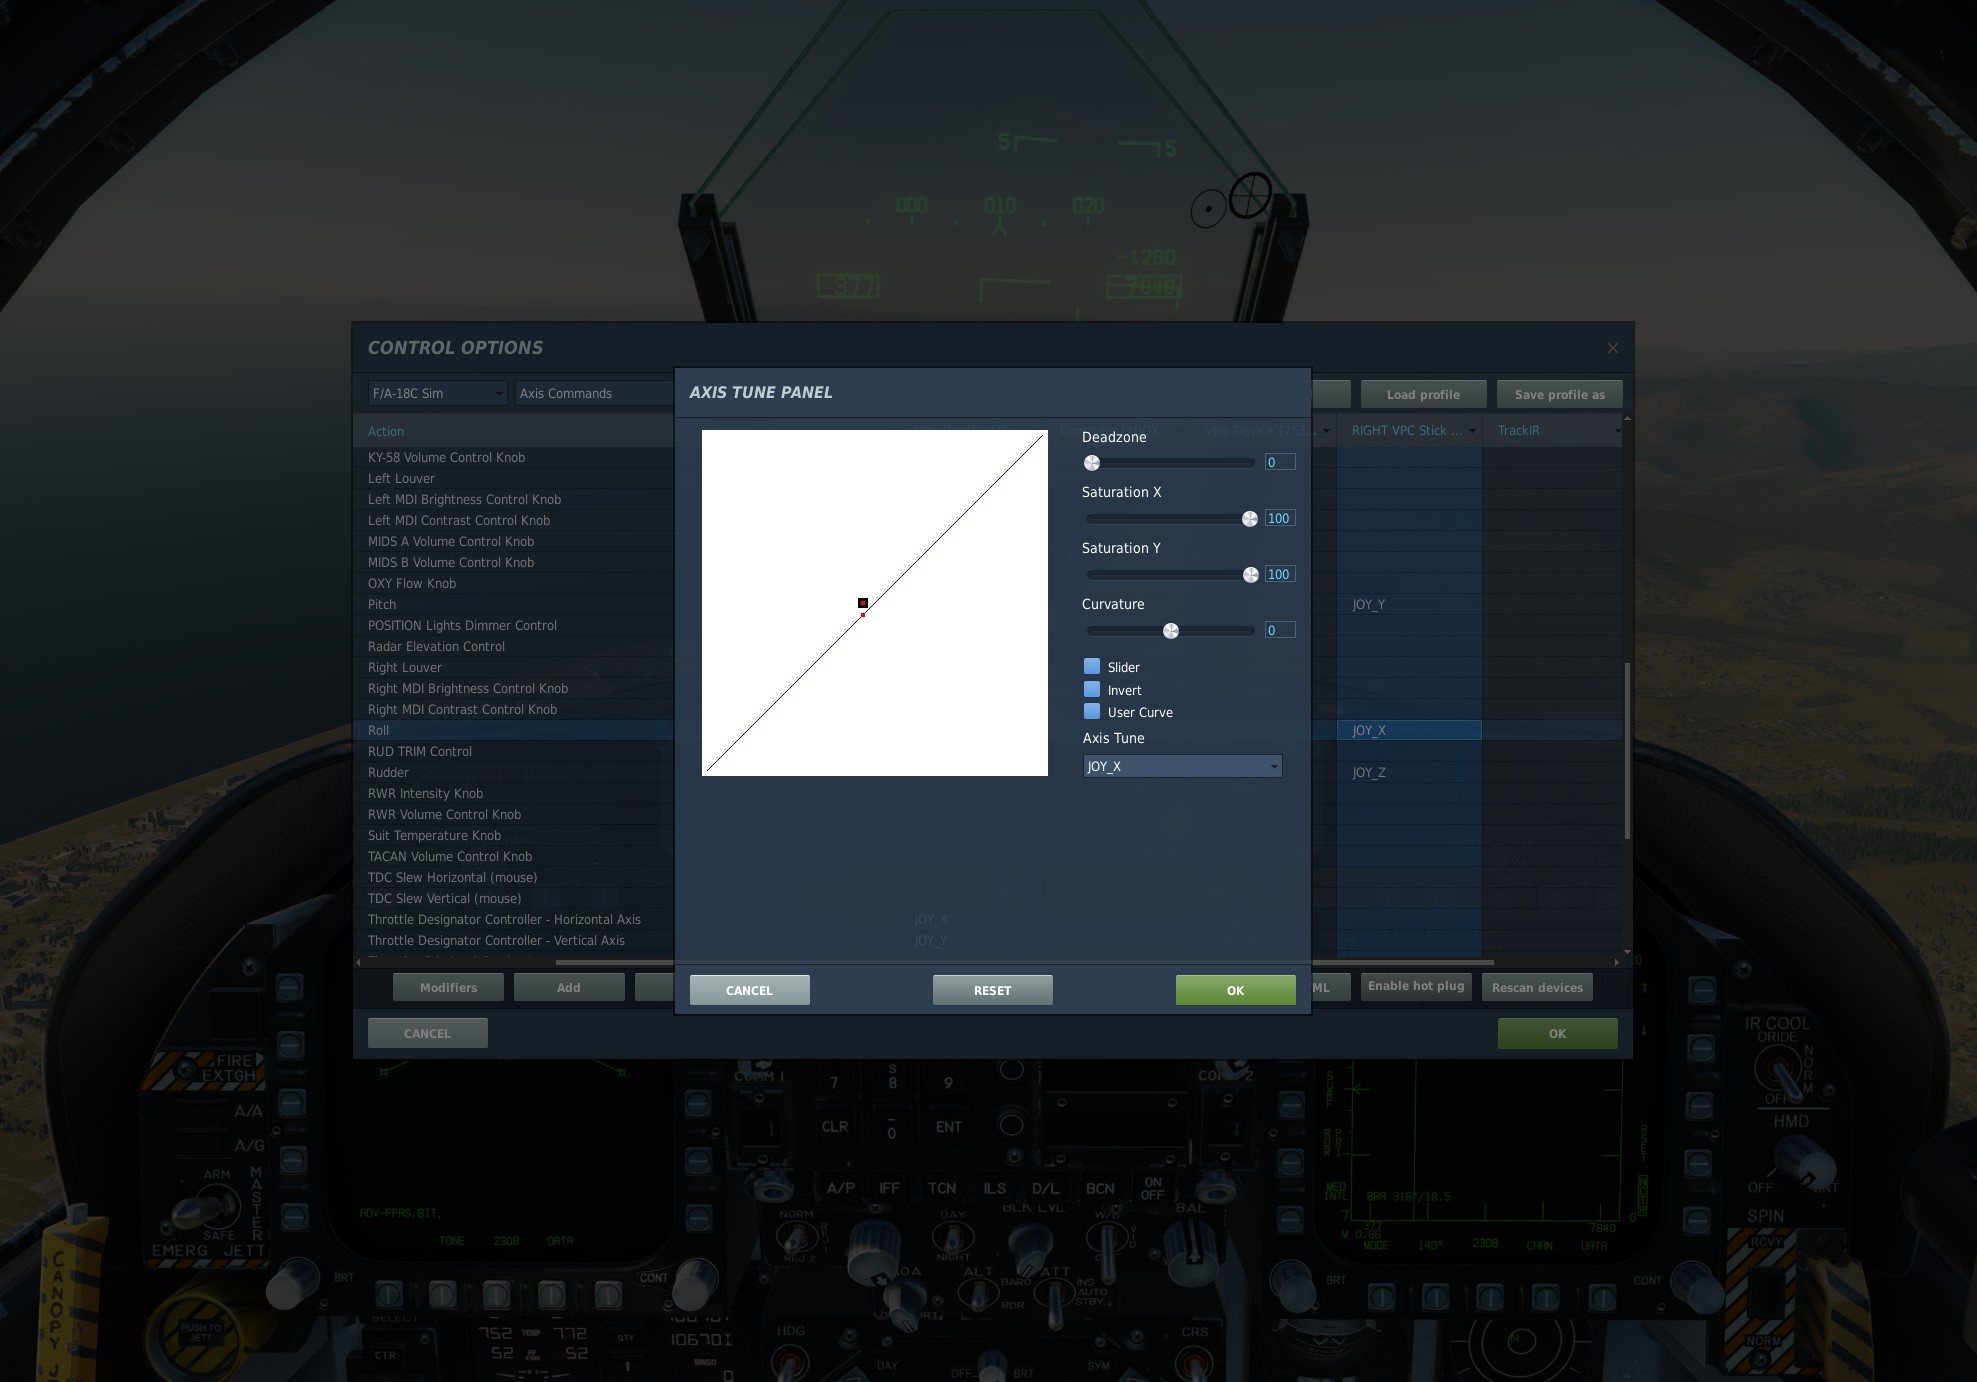Screen dimensions: 1977x1382
Task: Click Cancel in Axis Tune Panel
Action: pyautogui.click(x=749, y=990)
